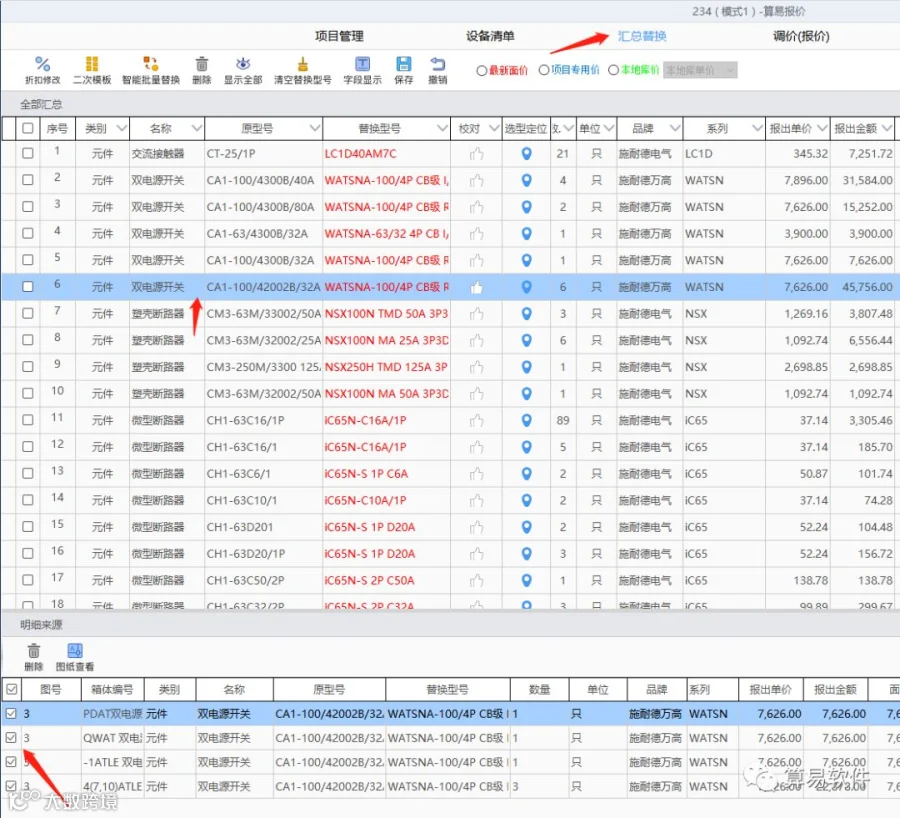Click replacement model LC1D40AM7C
Image resolution: width=900 pixels, height=818 pixels.
click(360, 154)
